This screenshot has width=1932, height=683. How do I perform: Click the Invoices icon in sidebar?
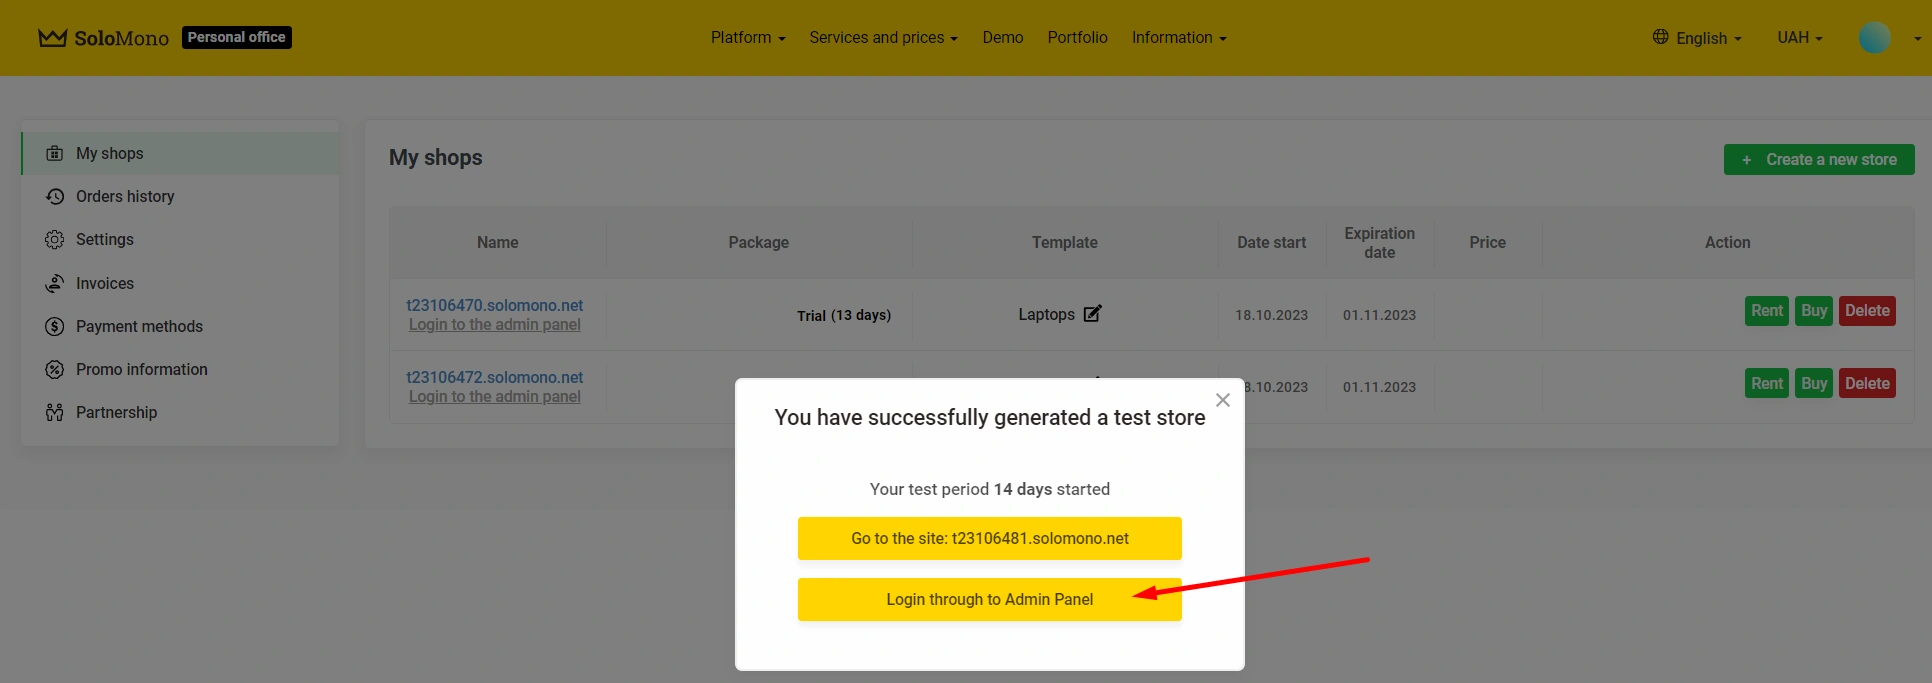[x=55, y=284]
